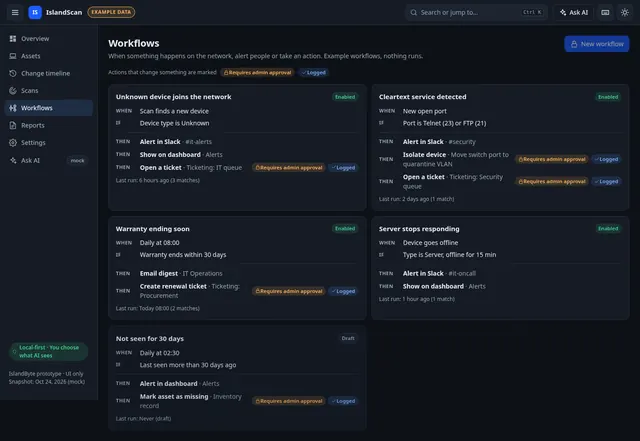
Task: Click Logged badge on Create renewal ticket
Action: coord(343,291)
